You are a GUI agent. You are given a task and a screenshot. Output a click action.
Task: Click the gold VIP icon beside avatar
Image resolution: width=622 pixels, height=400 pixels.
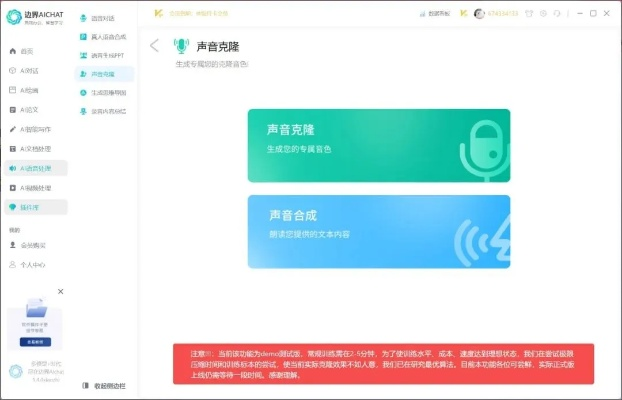[463, 13]
